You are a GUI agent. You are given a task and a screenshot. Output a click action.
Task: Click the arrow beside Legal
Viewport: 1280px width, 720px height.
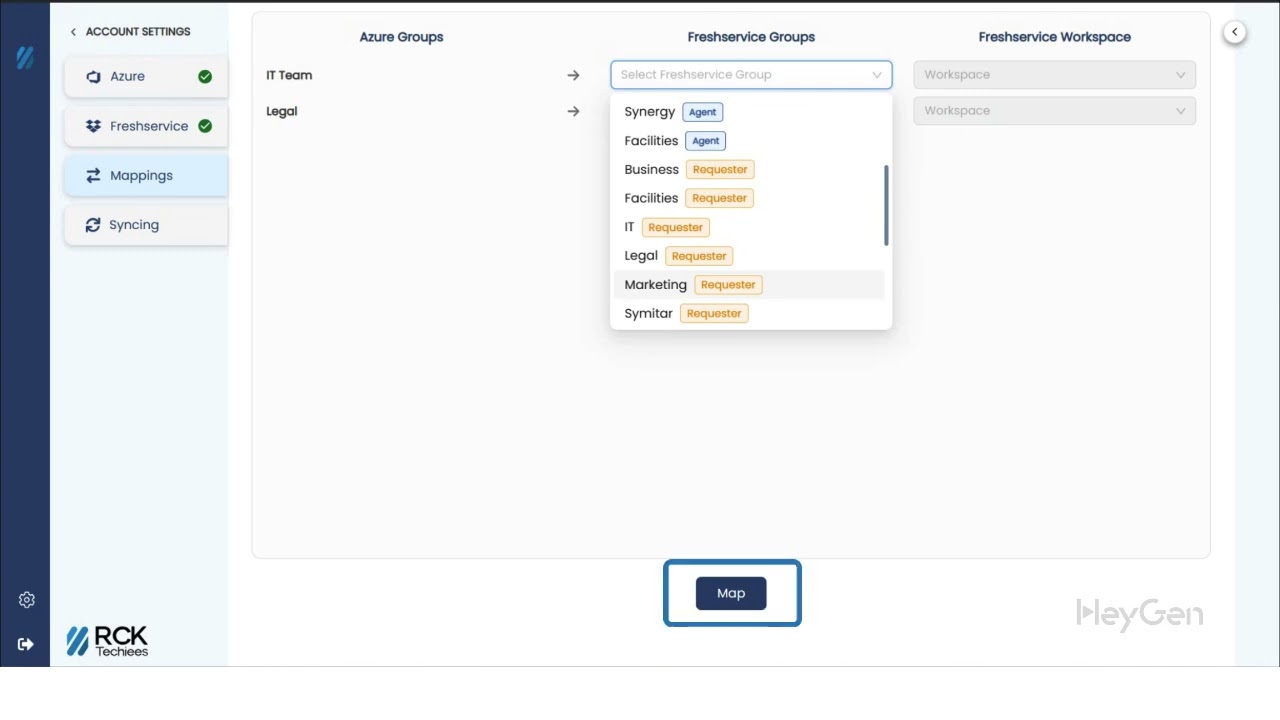(573, 111)
